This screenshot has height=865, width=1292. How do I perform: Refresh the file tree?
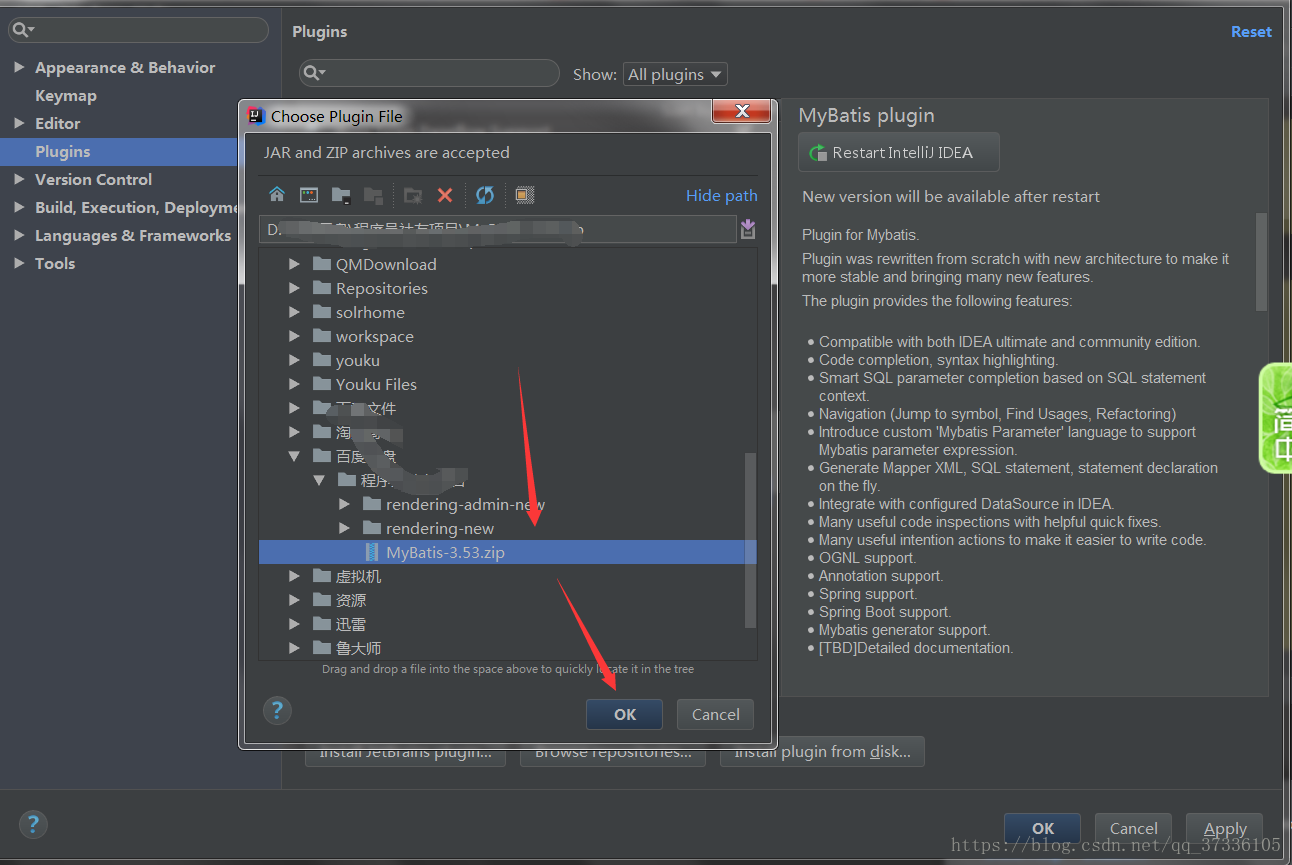(485, 195)
